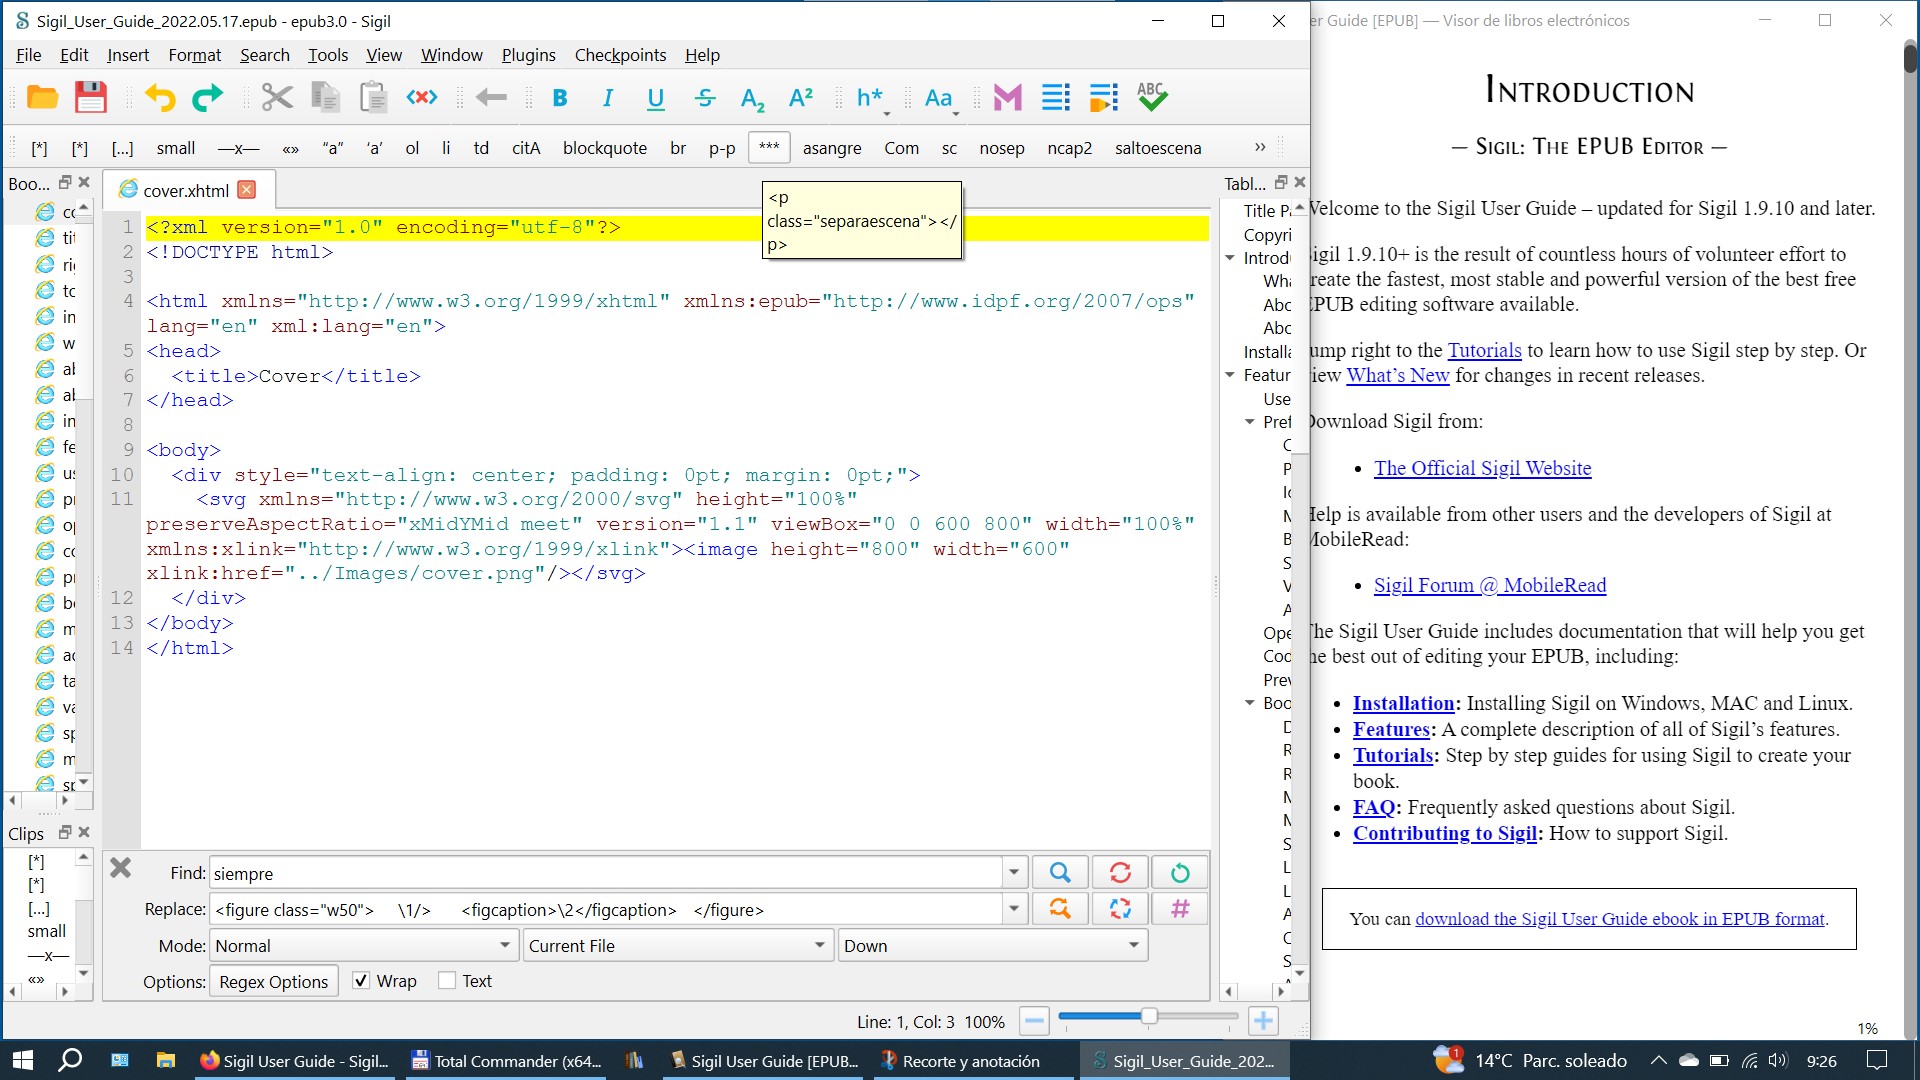The image size is (1920, 1080).
Task: Click the Replace All button
Action: click(x=1120, y=909)
